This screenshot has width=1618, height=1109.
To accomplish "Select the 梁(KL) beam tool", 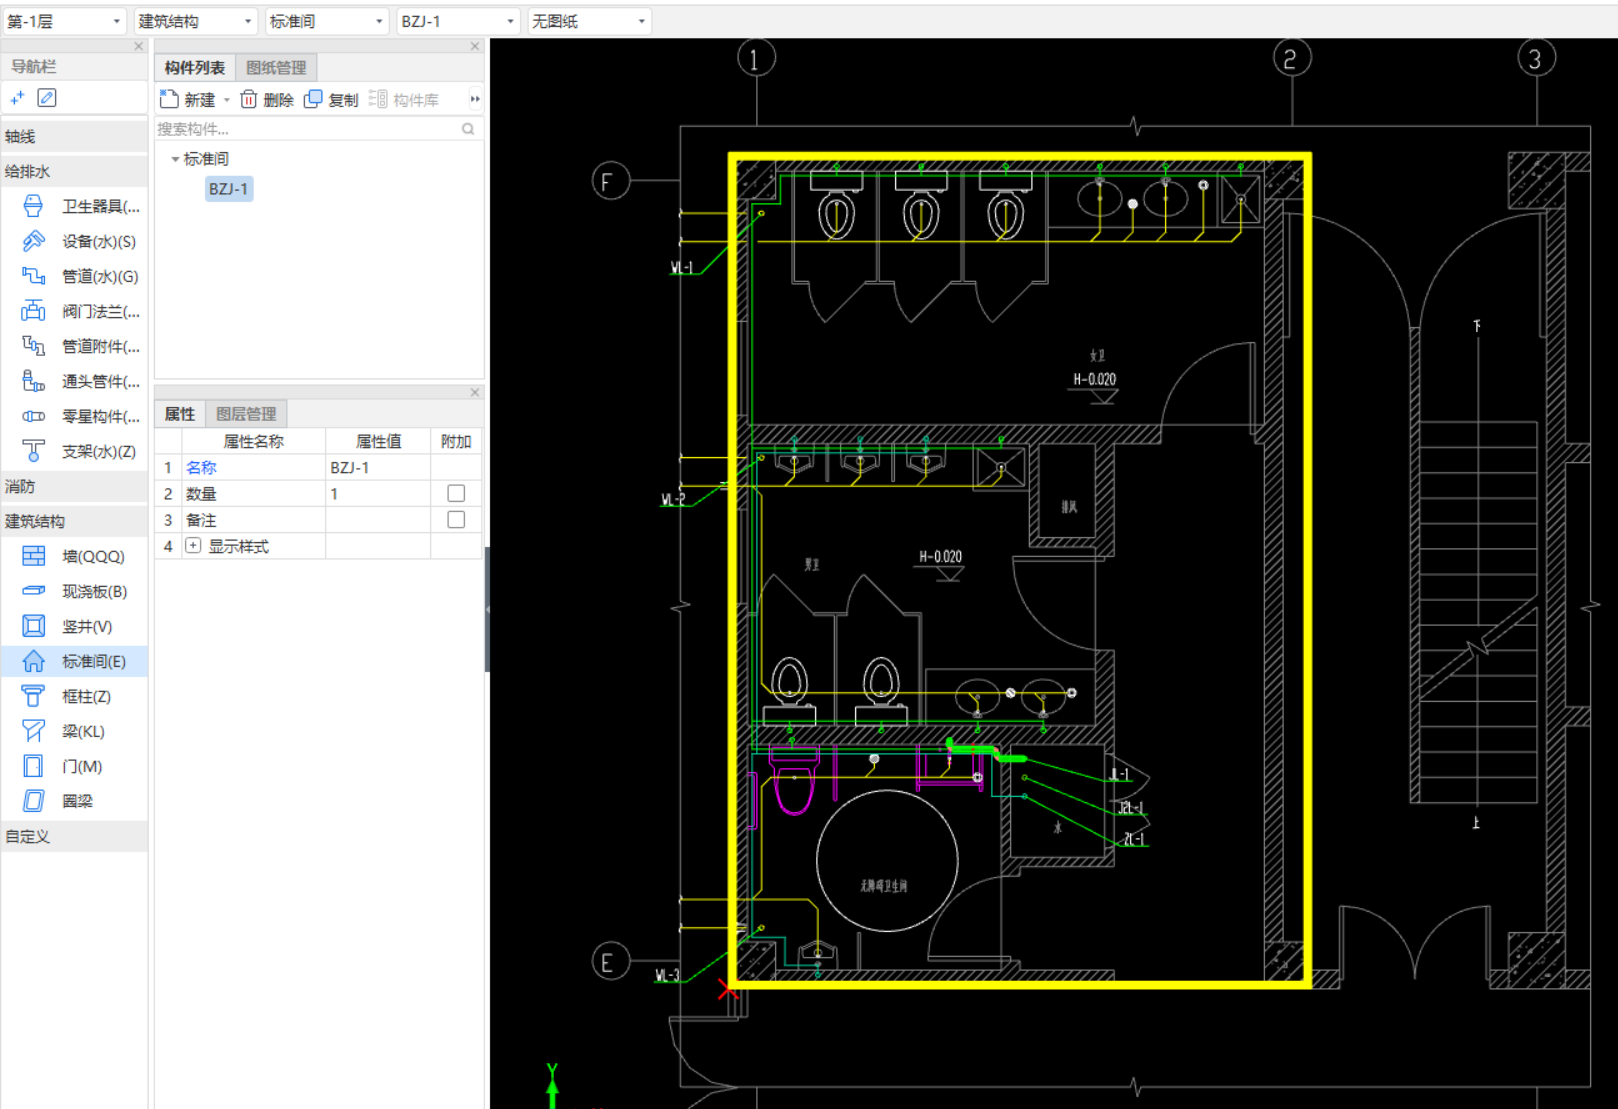I will 75,731.
